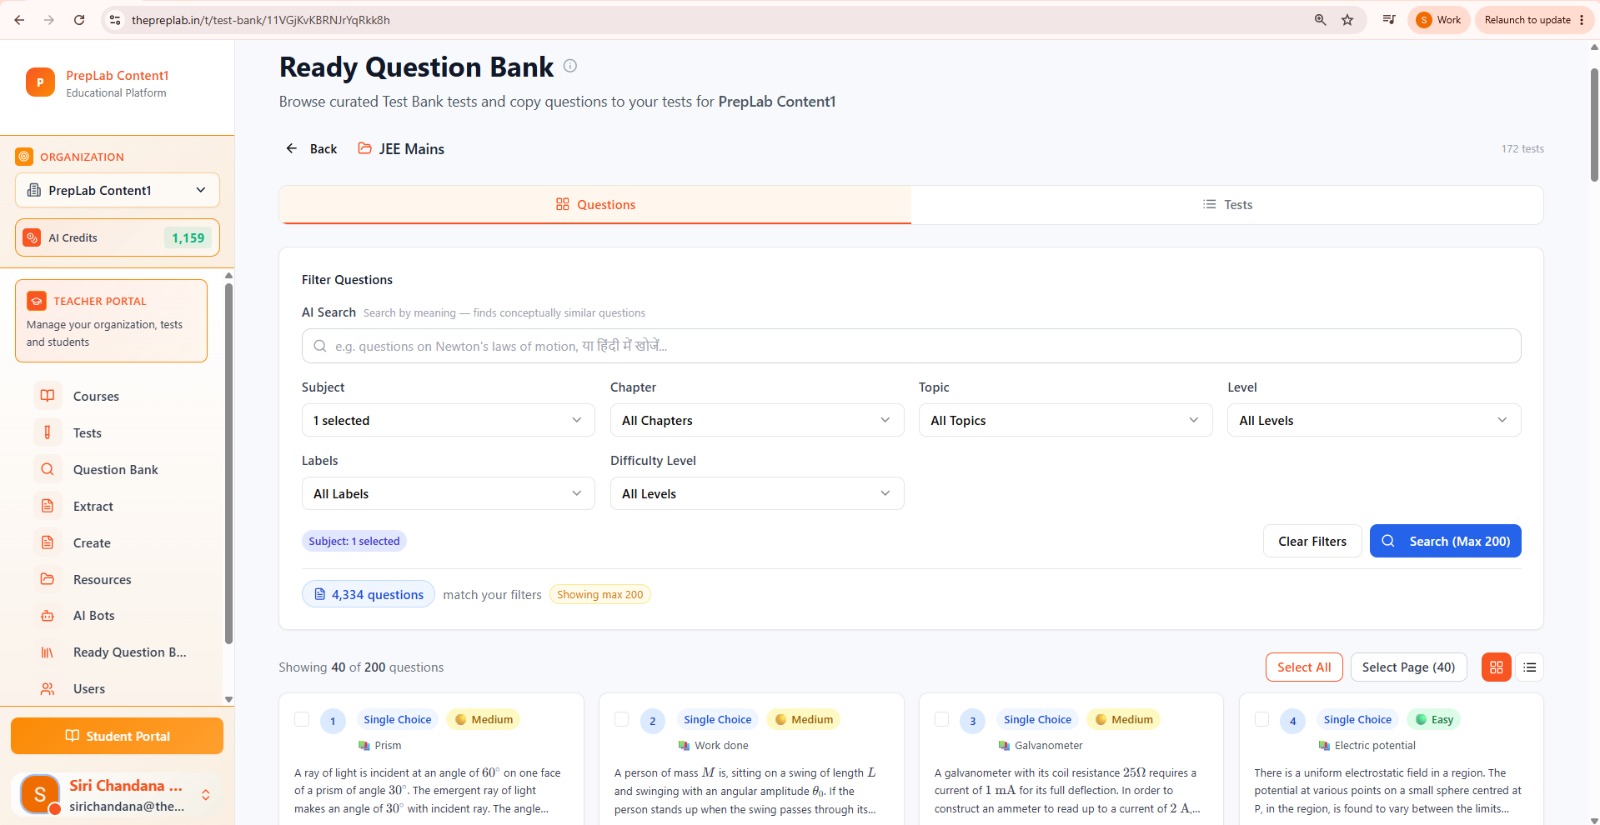Open the Subject dropdown
Screen dimensions: 1600x825
point(448,420)
